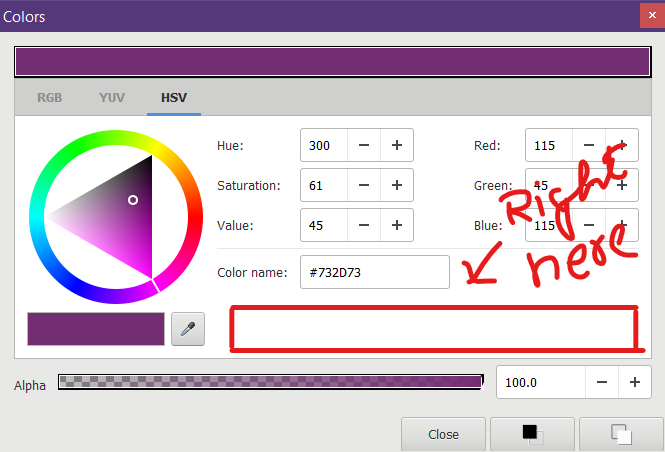Click the Close button
Viewport: 665px width, 452px height.
point(443,435)
